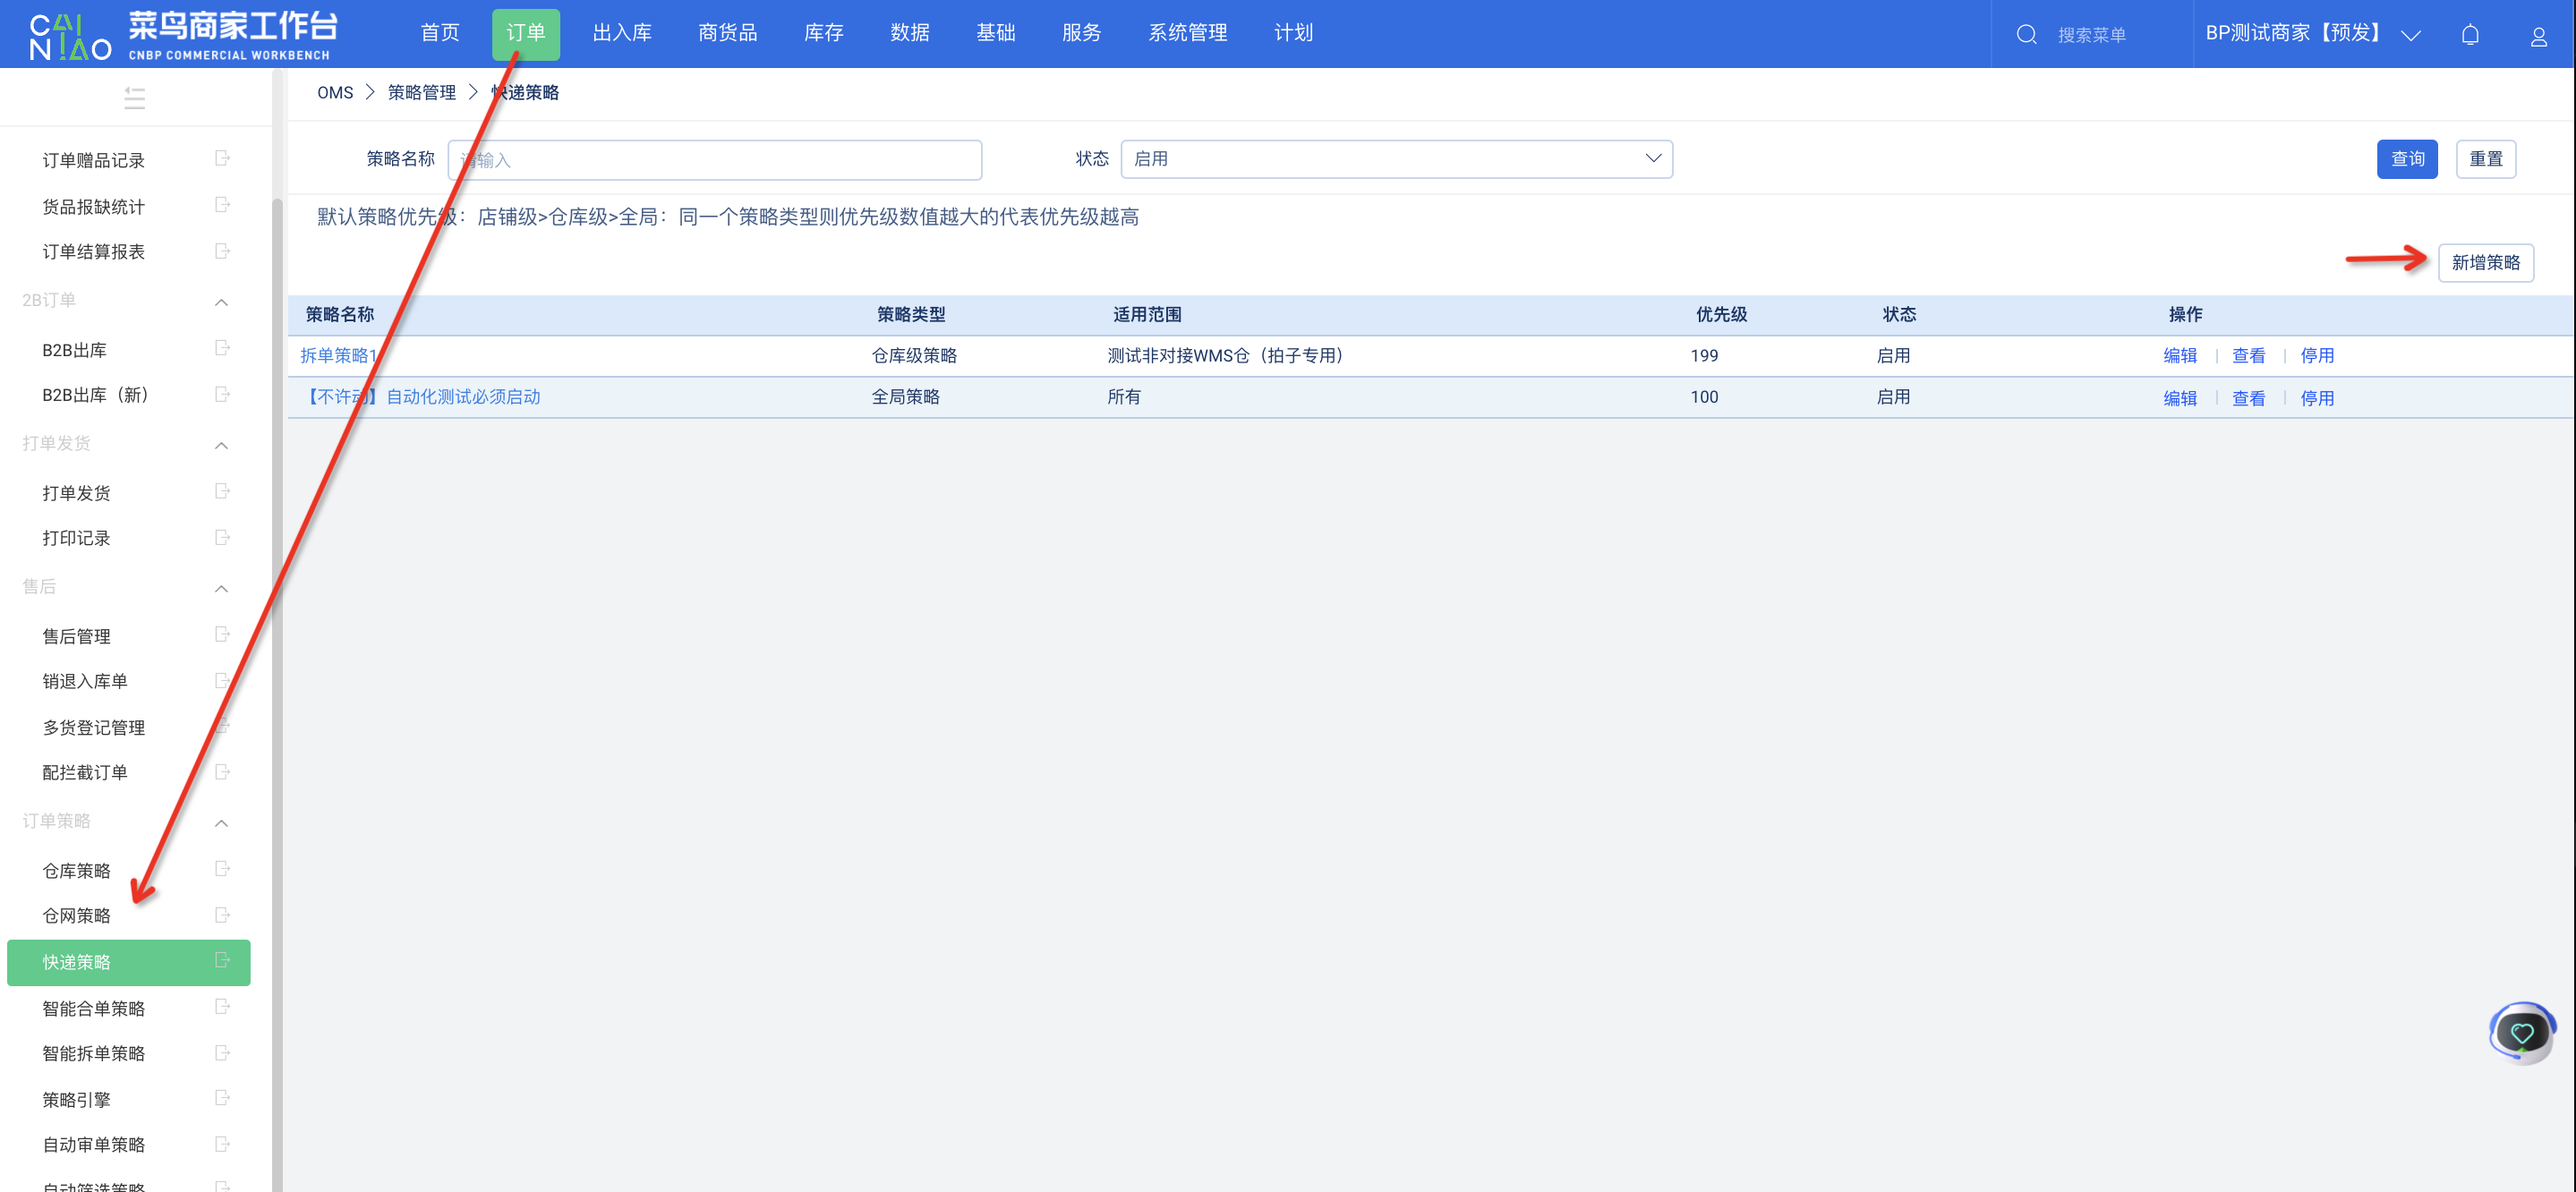Collapse the 2B订单 sidebar group
This screenshot has height=1192, width=2576.
pyautogui.click(x=221, y=301)
